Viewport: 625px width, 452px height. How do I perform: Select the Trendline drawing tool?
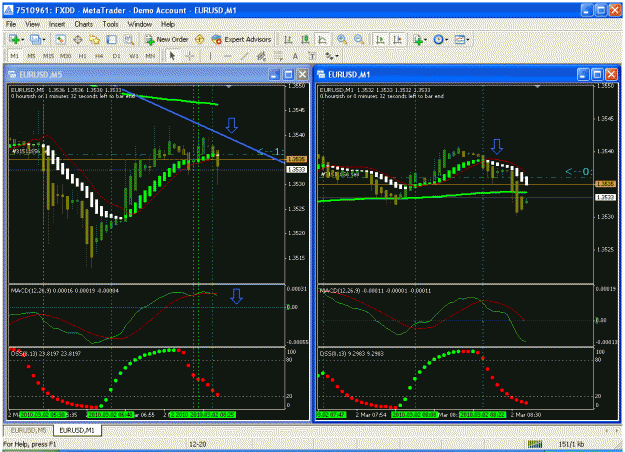tap(244, 56)
